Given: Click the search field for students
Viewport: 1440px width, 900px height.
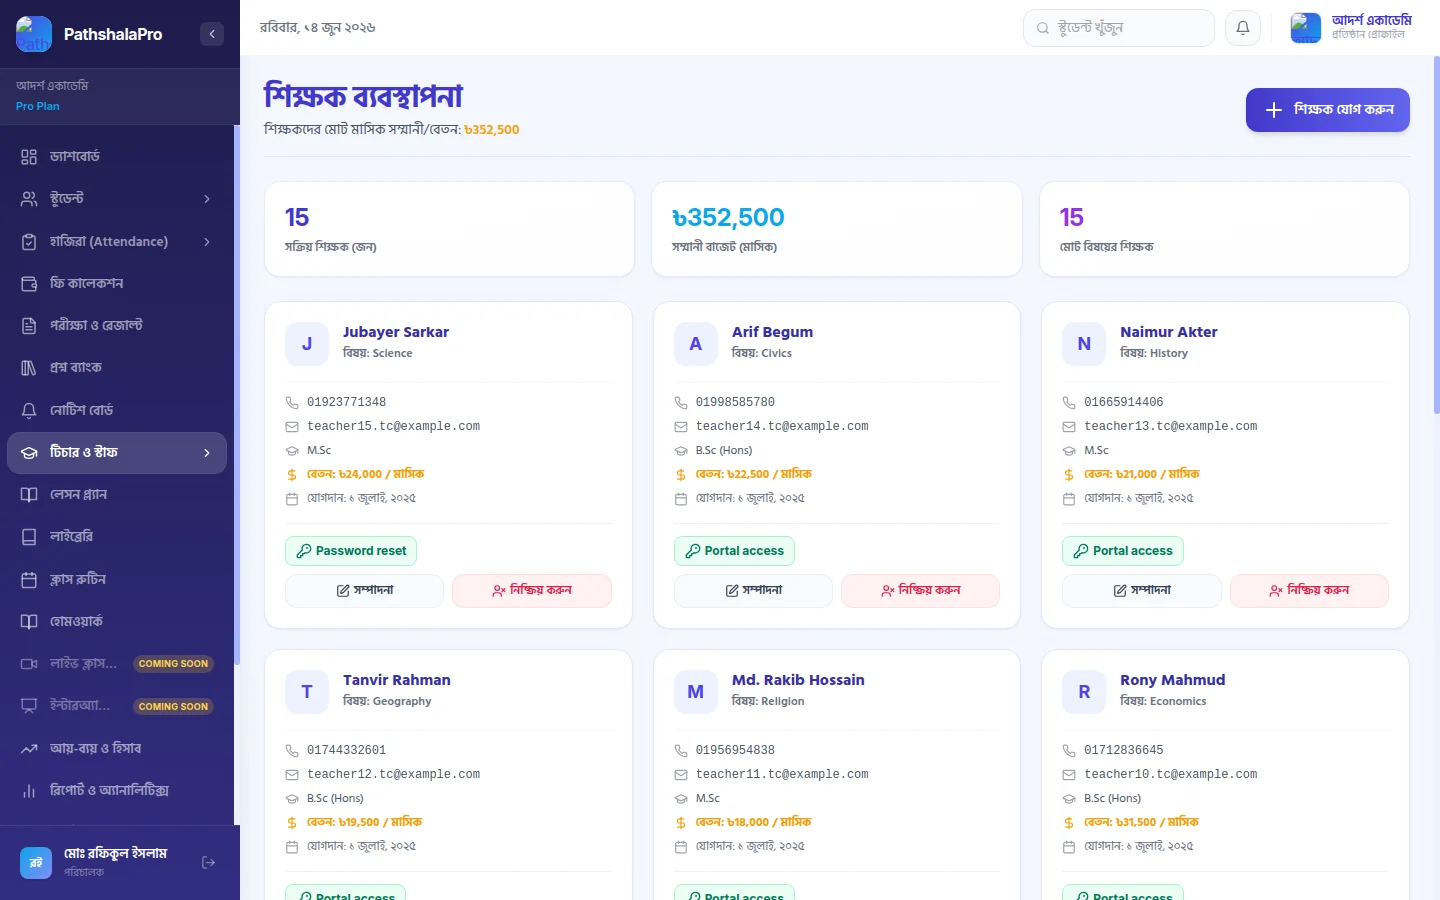Looking at the screenshot, I should tap(1118, 28).
